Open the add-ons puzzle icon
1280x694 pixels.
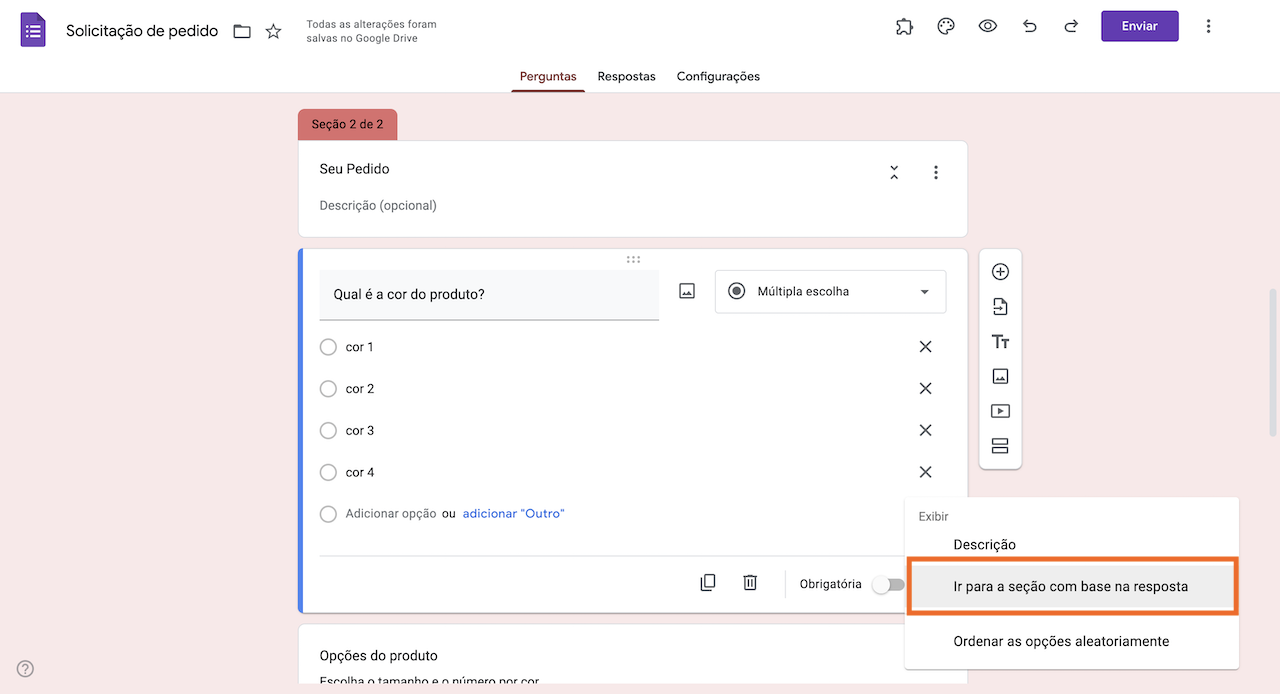(x=904, y=27)
